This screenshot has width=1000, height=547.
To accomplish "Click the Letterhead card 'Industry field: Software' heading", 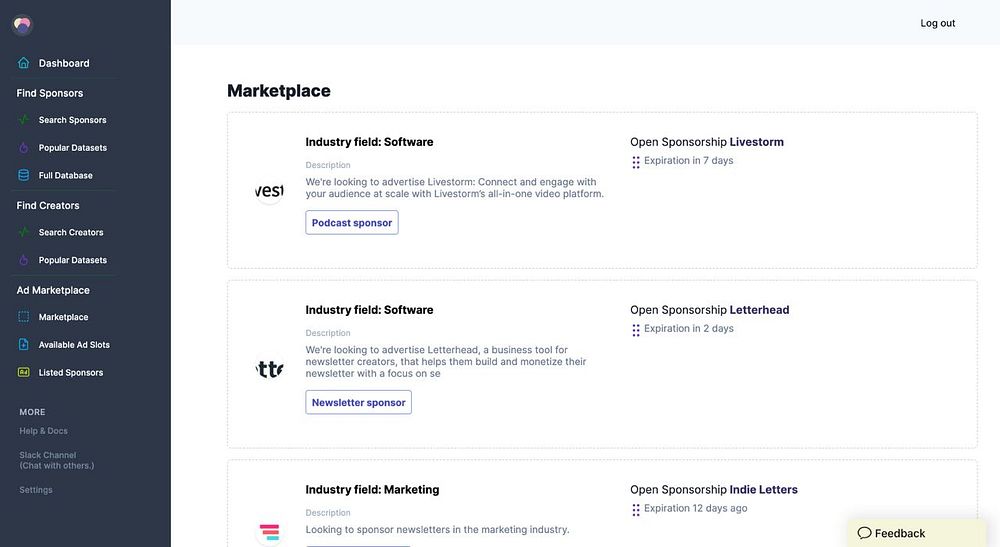I will pyautogui.click(x=369, y=309).
